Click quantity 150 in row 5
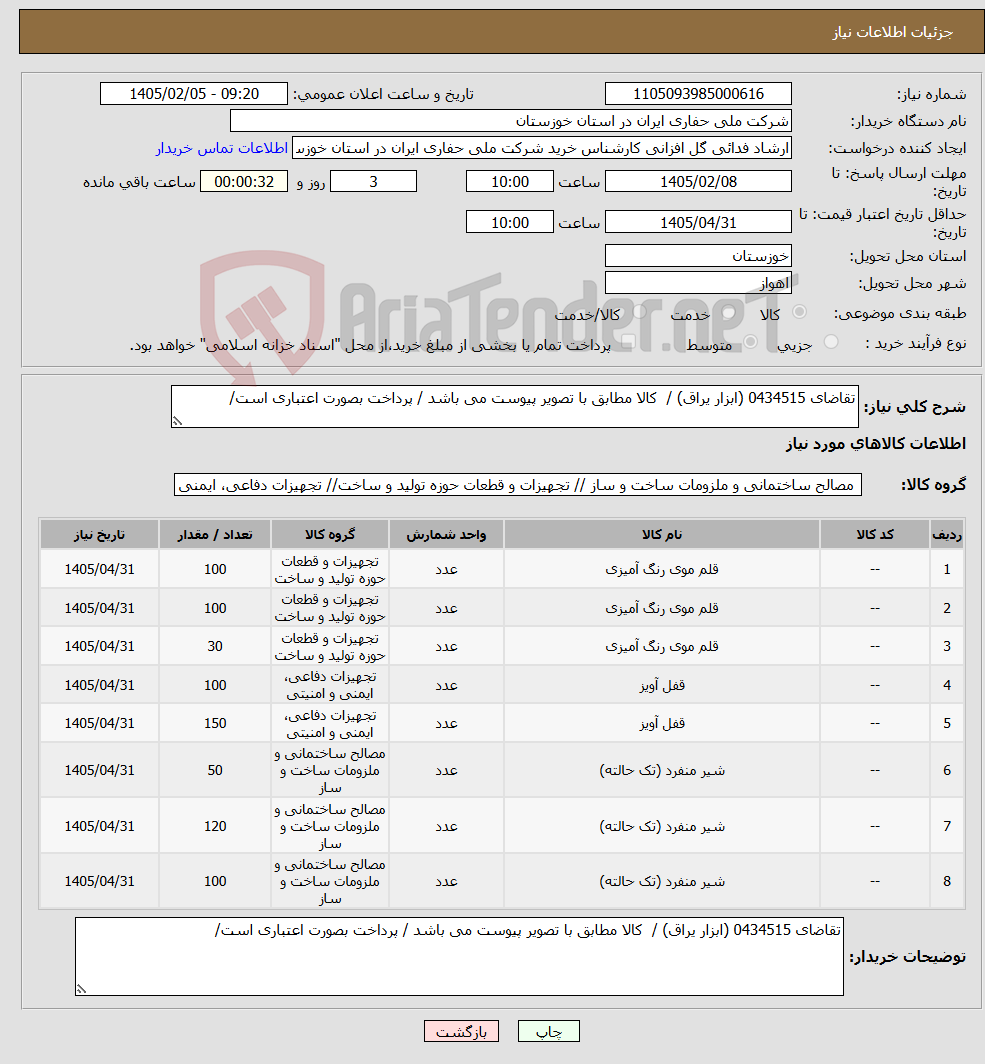Image resolution: width=985 pixels, height=1064 pixels. point(215,723)
